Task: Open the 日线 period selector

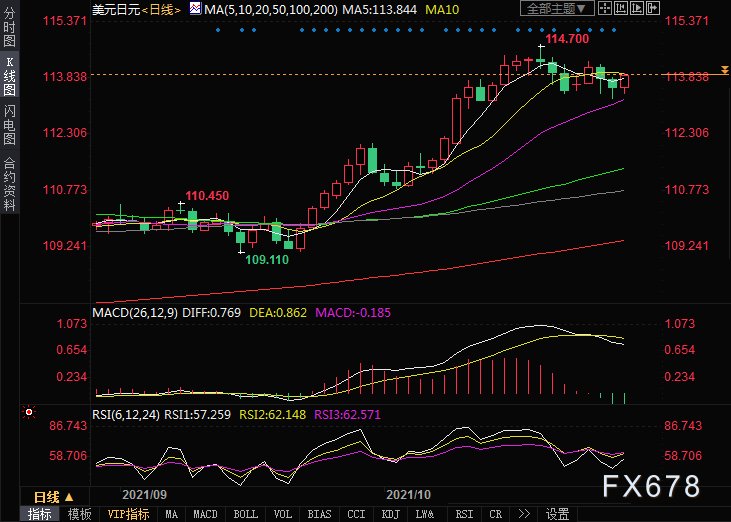Action: pos(54,497)
